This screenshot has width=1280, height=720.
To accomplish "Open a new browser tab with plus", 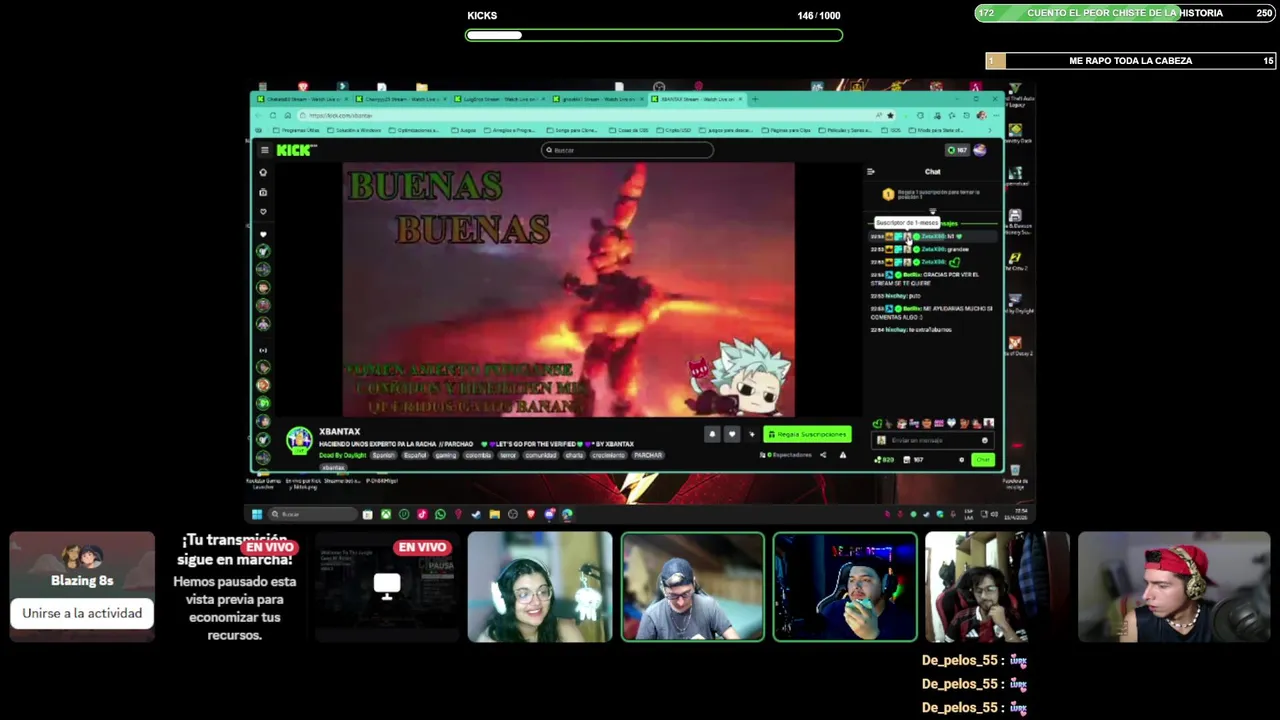I will pos(755,99).
